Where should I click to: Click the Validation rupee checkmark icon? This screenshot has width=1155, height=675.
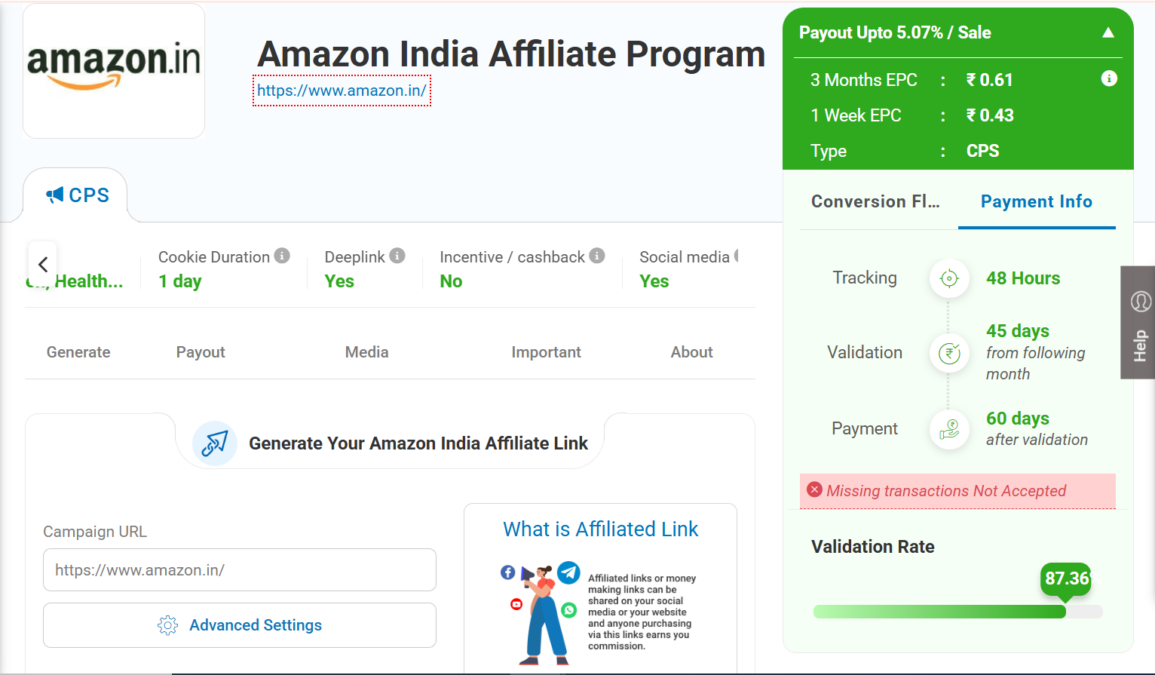tap(949, 352)
